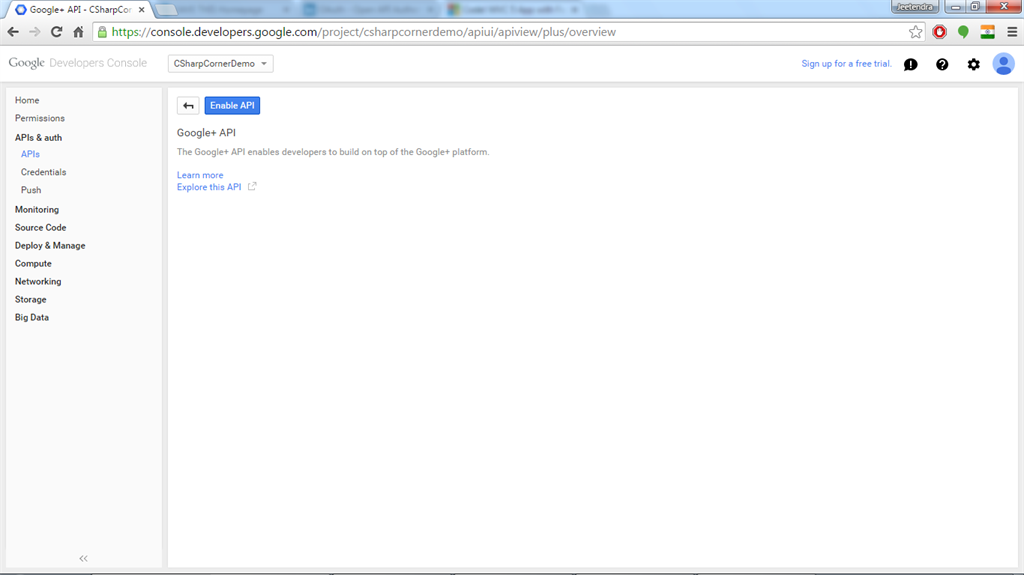Click the India flag extension icon

click(x=987, y=32)
